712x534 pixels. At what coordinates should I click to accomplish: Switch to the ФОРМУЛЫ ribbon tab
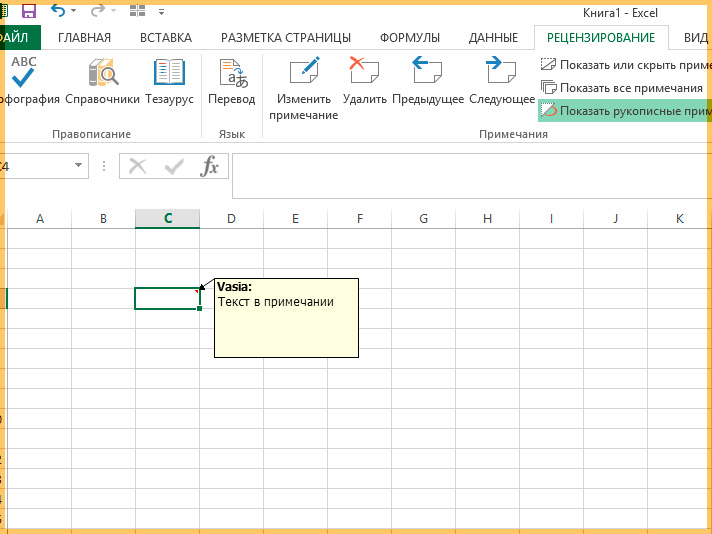coord(410,38)
